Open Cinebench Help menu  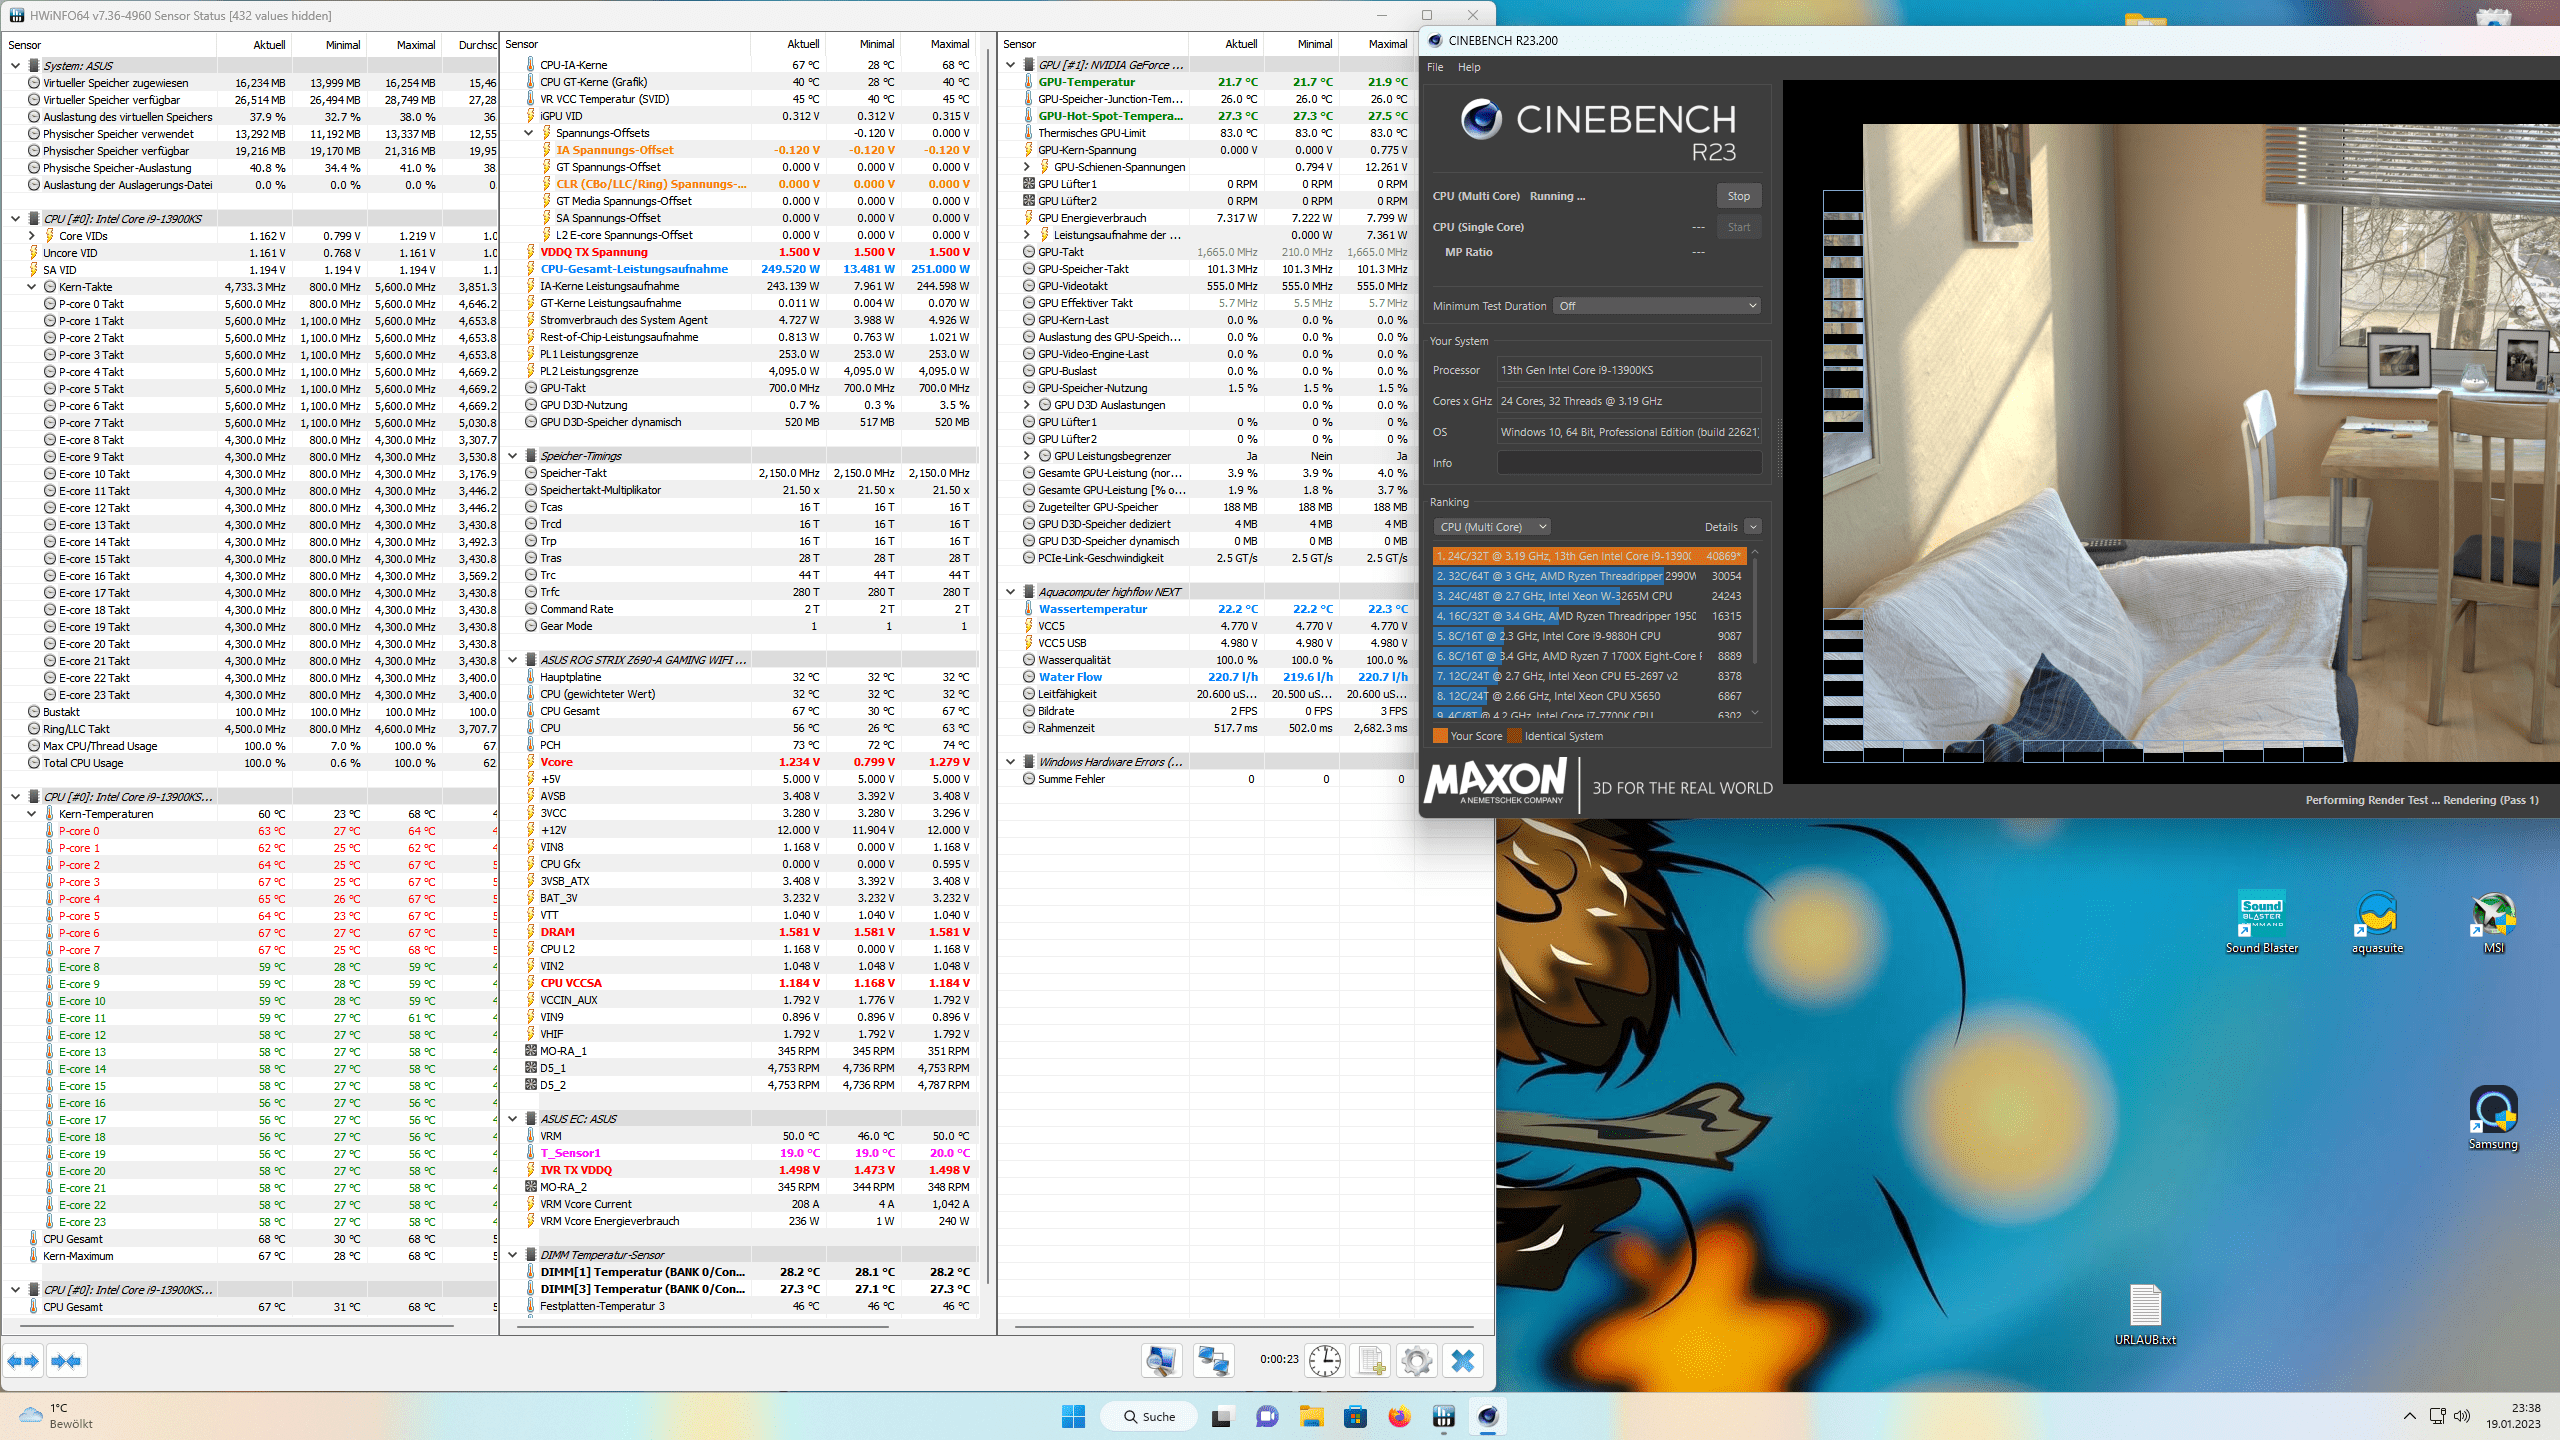[1469, 67]
